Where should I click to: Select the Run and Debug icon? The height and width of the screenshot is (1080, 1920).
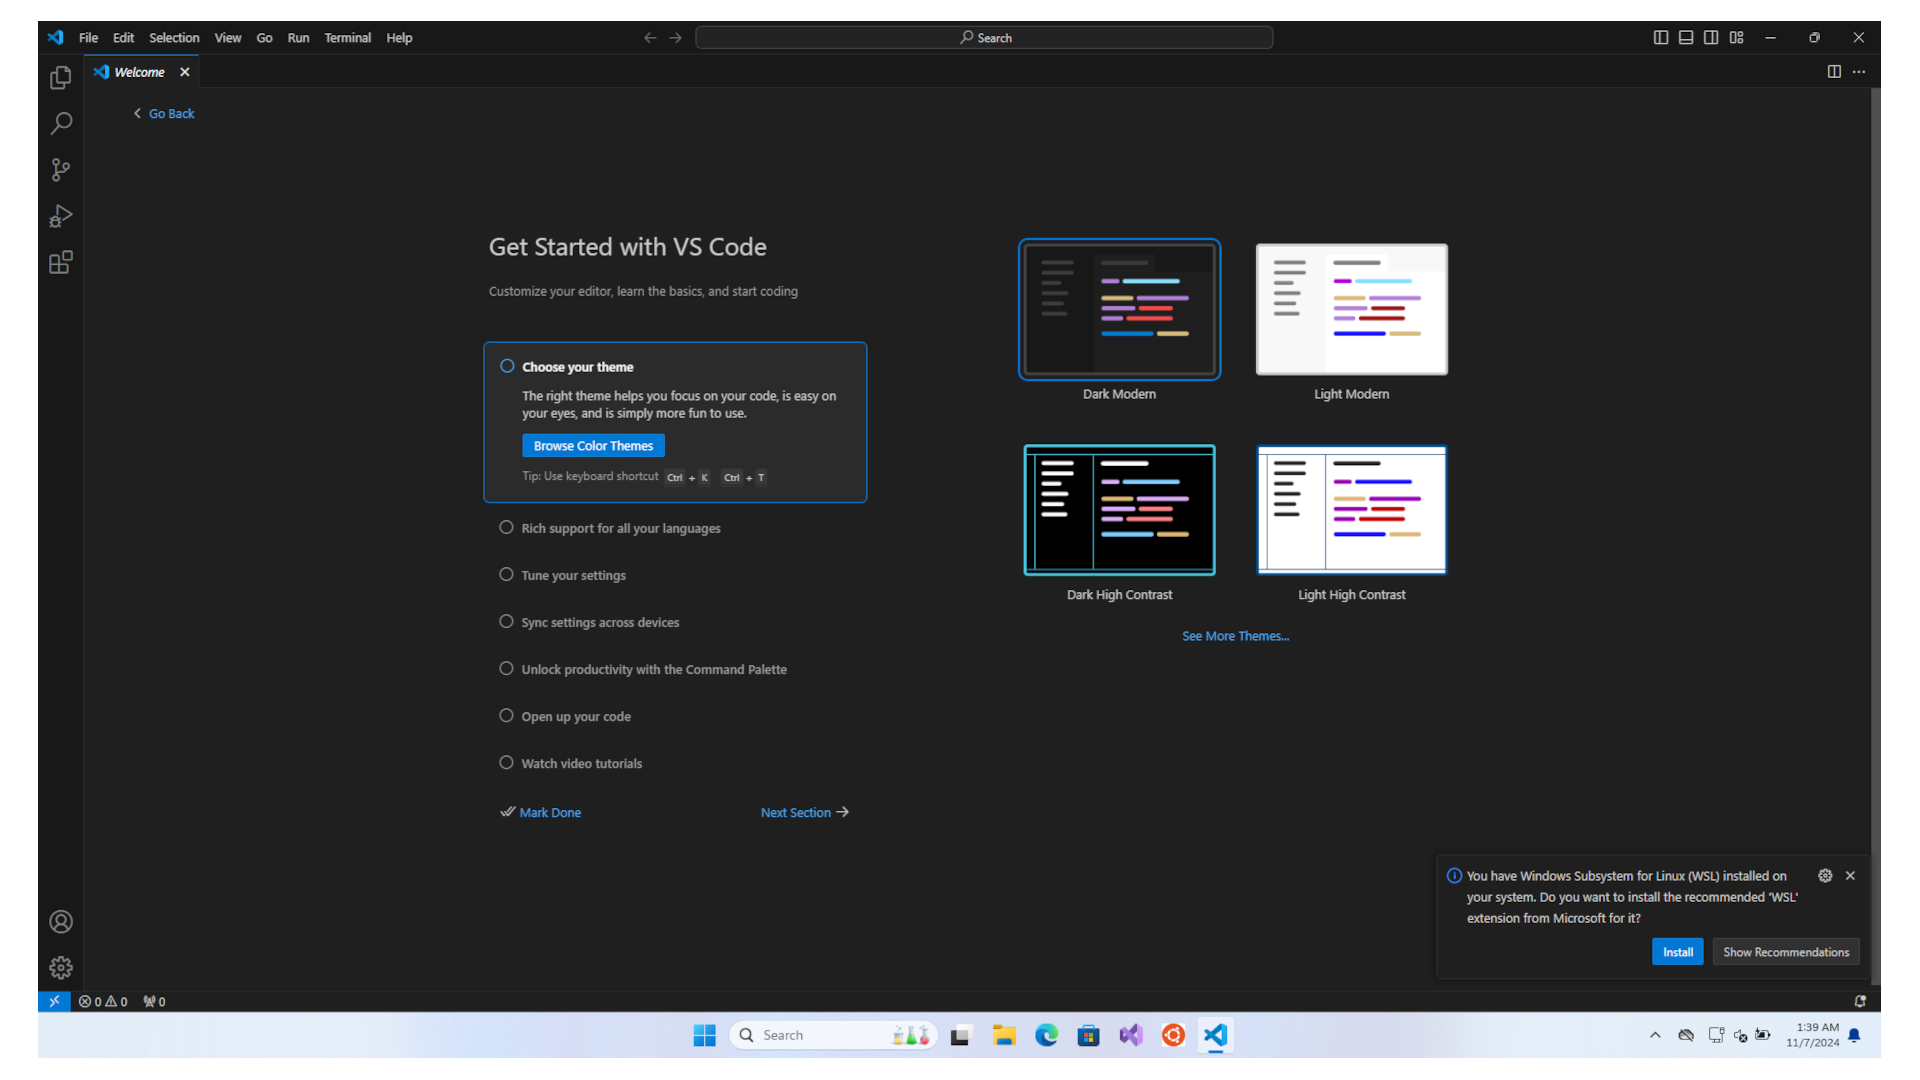(60, 216)
